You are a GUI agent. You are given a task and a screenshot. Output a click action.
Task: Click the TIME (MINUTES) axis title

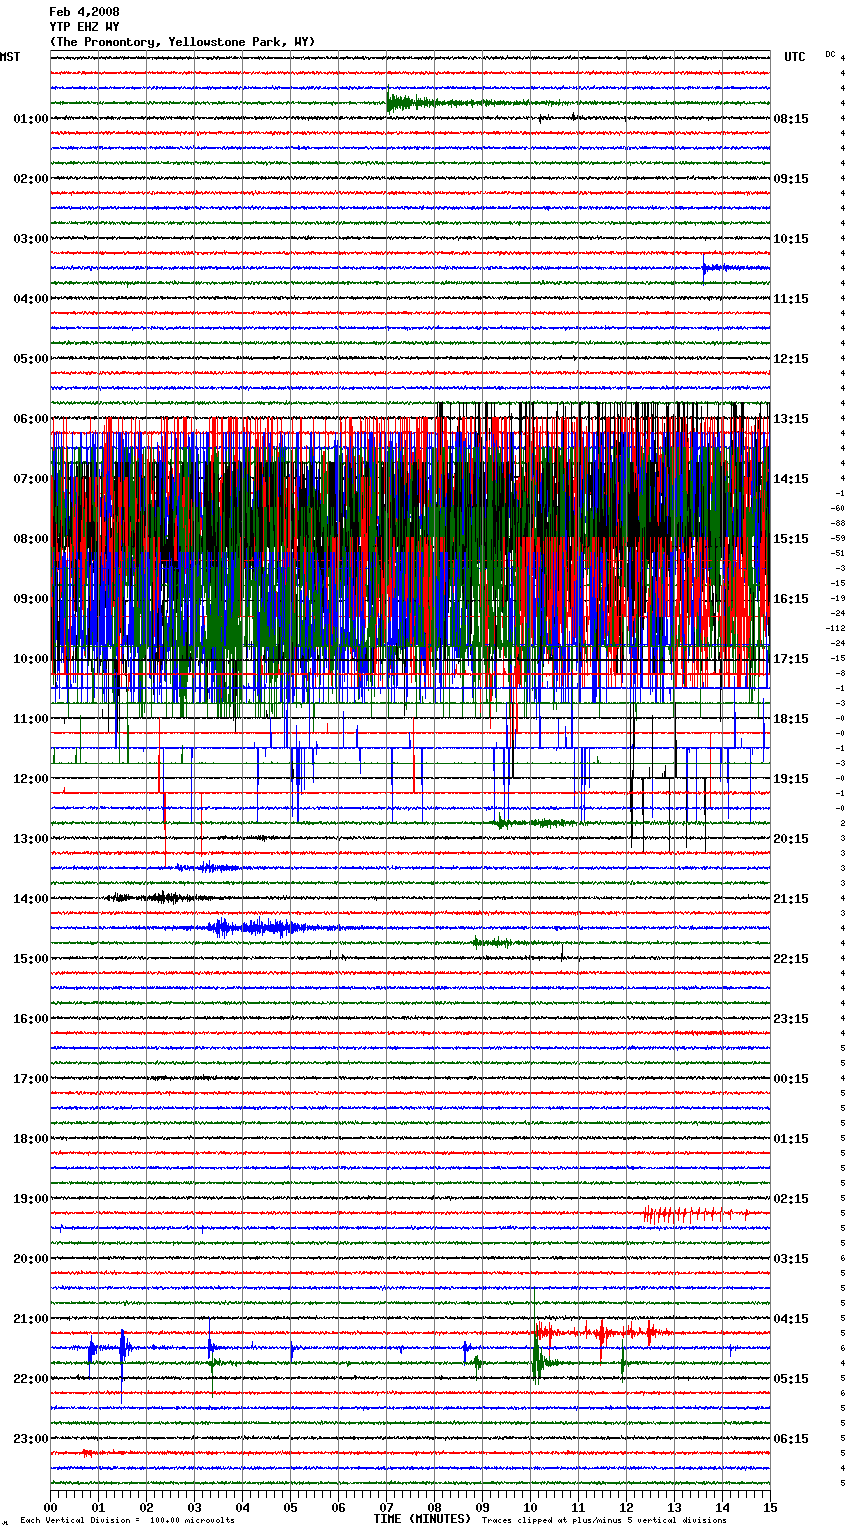pyautogui.click(x=422, y=1519)
